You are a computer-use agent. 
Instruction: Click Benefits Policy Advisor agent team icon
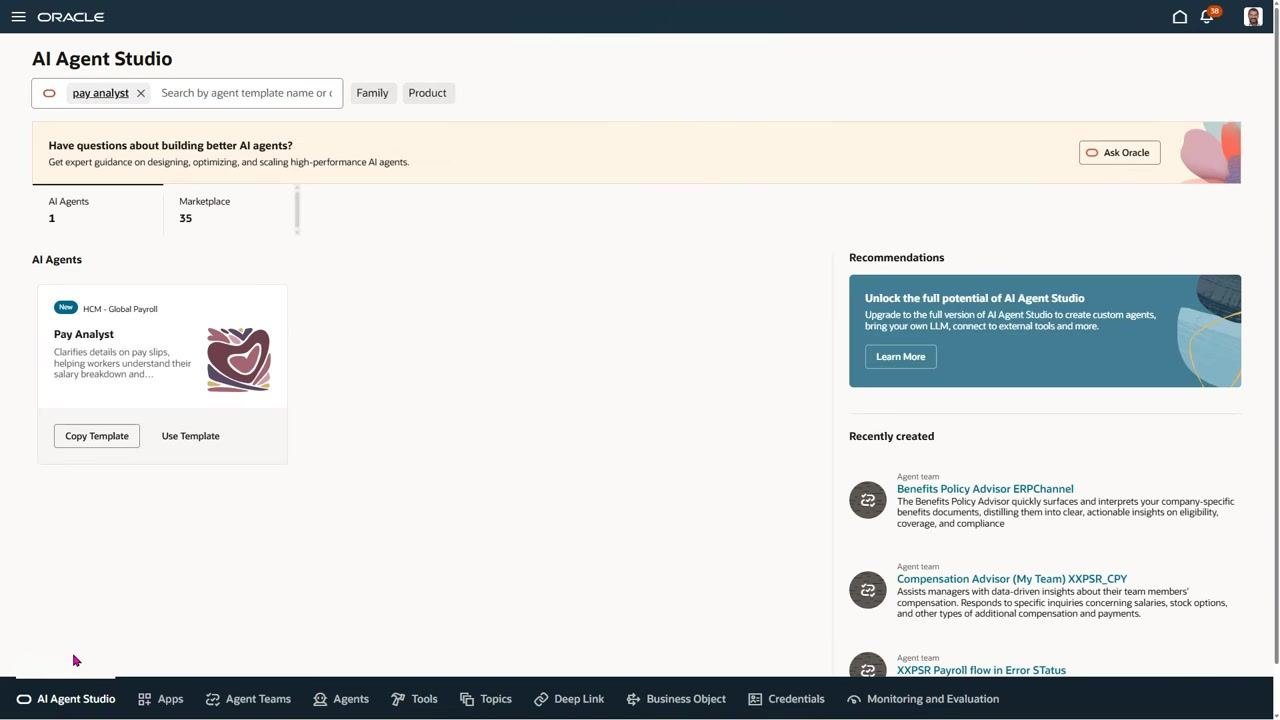point(868,500)
